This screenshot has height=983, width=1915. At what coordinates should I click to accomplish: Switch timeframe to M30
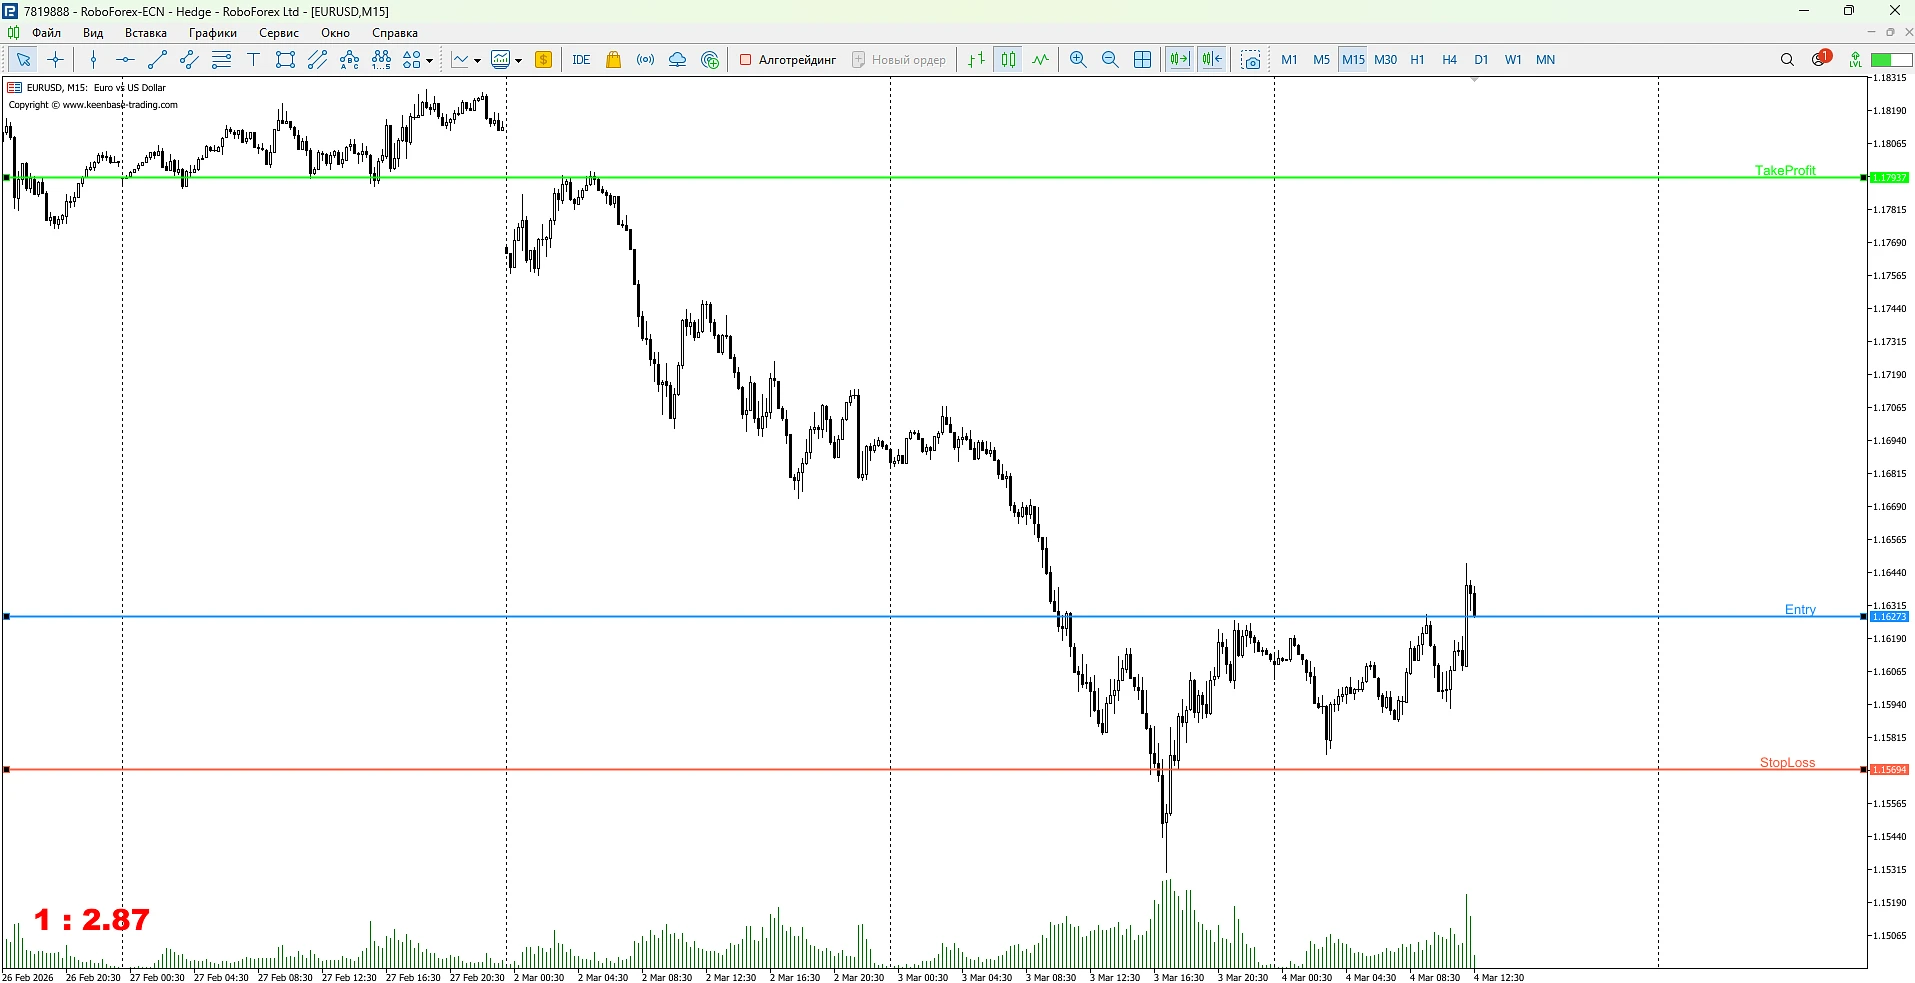coord(1385,60)
